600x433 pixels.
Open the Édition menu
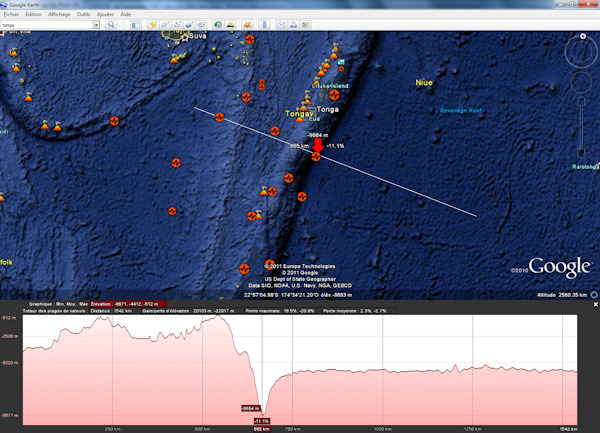point(33,14)
